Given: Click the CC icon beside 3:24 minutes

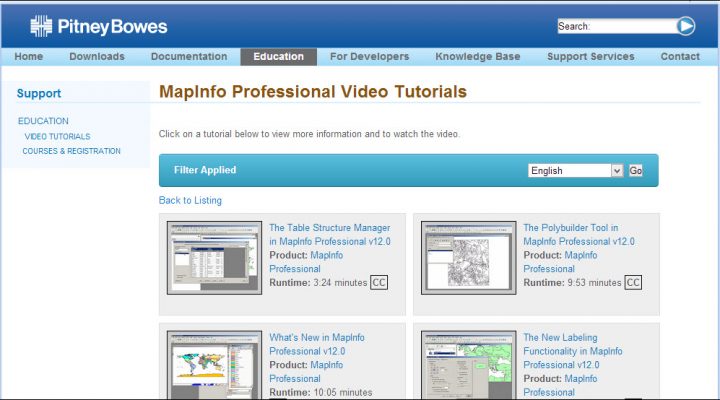Looking at the screenshot, I should [379, 282].
